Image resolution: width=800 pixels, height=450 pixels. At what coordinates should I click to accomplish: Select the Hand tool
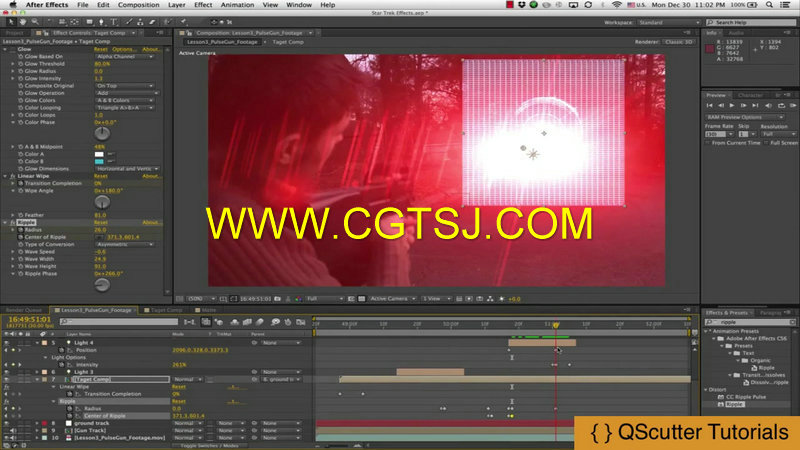22,22
